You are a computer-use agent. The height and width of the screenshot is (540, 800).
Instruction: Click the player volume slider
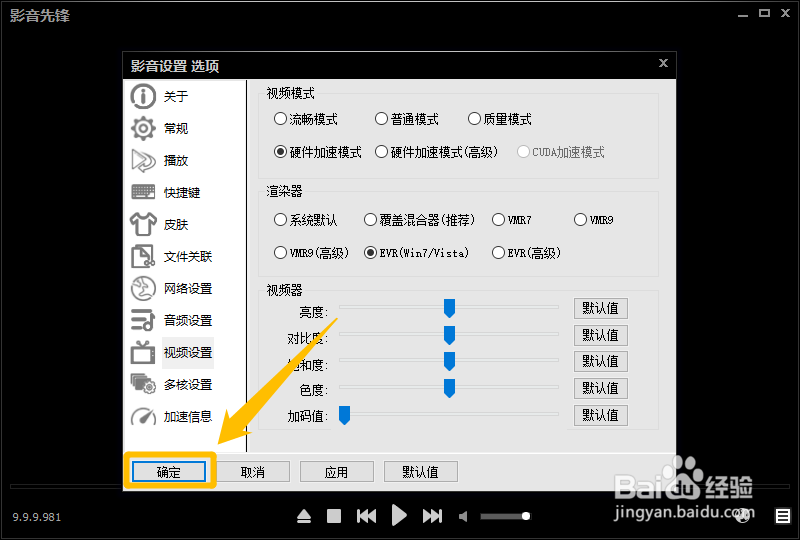point(505,516)
